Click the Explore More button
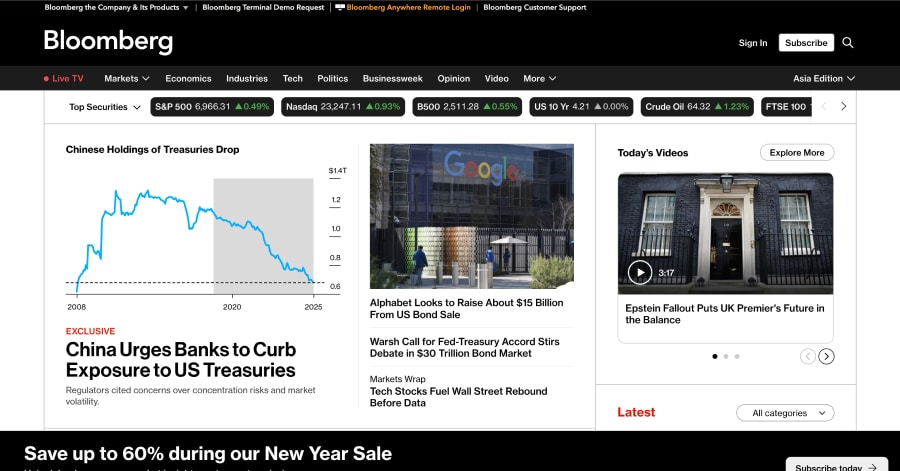This screenshot has width=900, height=471. pos(797,153)
